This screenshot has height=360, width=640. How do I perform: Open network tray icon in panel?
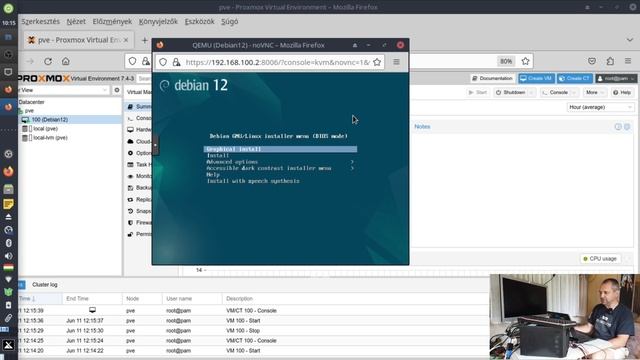(8, 280)
